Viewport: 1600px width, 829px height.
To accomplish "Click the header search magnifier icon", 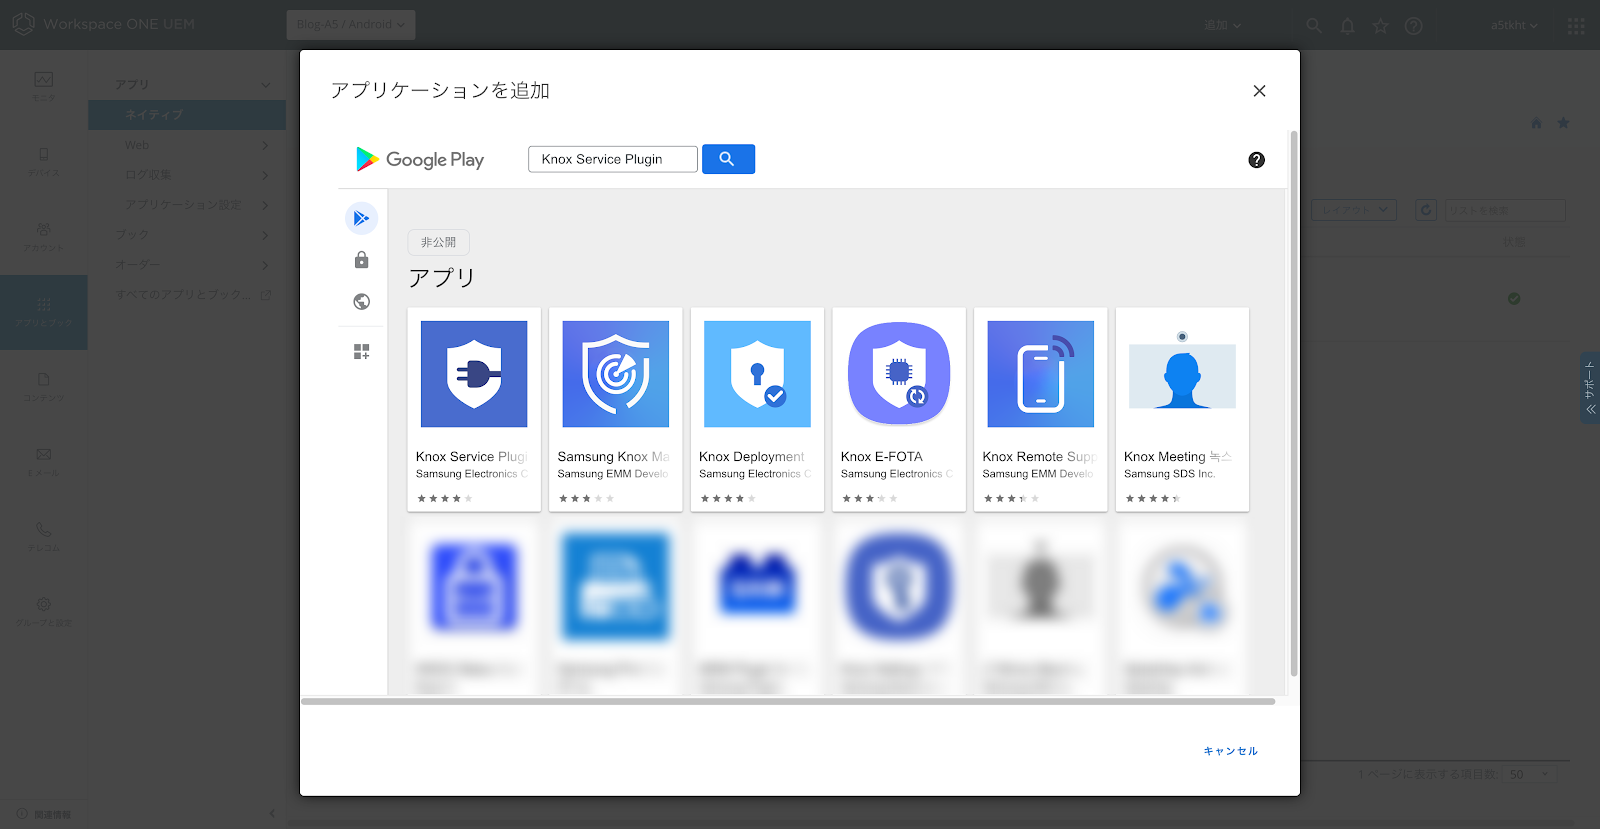I will (1314, 26).
